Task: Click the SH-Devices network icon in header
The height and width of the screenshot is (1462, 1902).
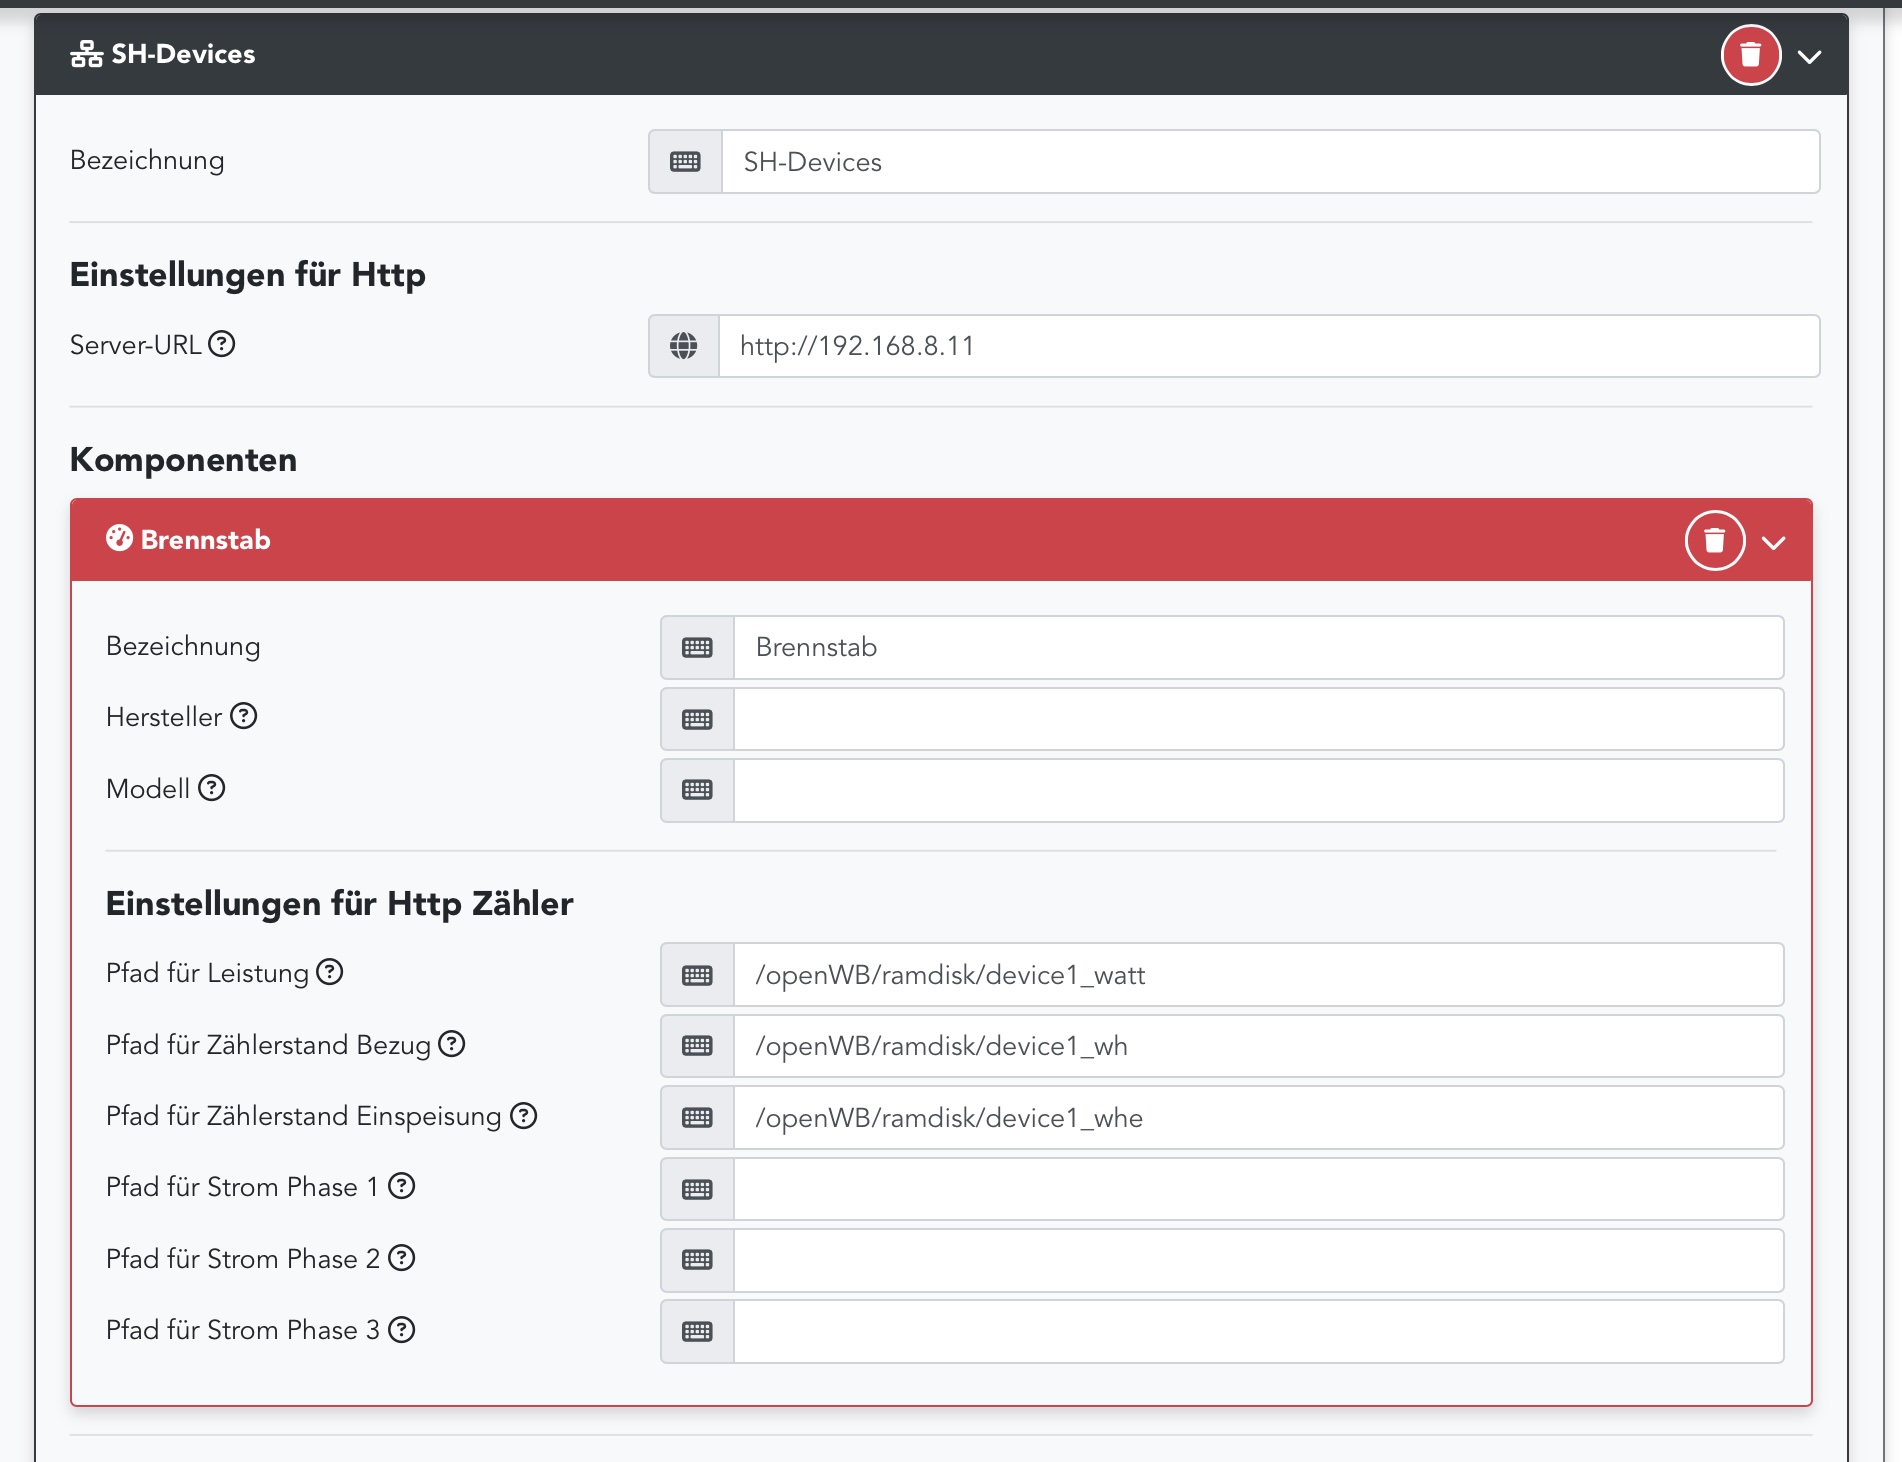Action: click(x=86, y=54)
